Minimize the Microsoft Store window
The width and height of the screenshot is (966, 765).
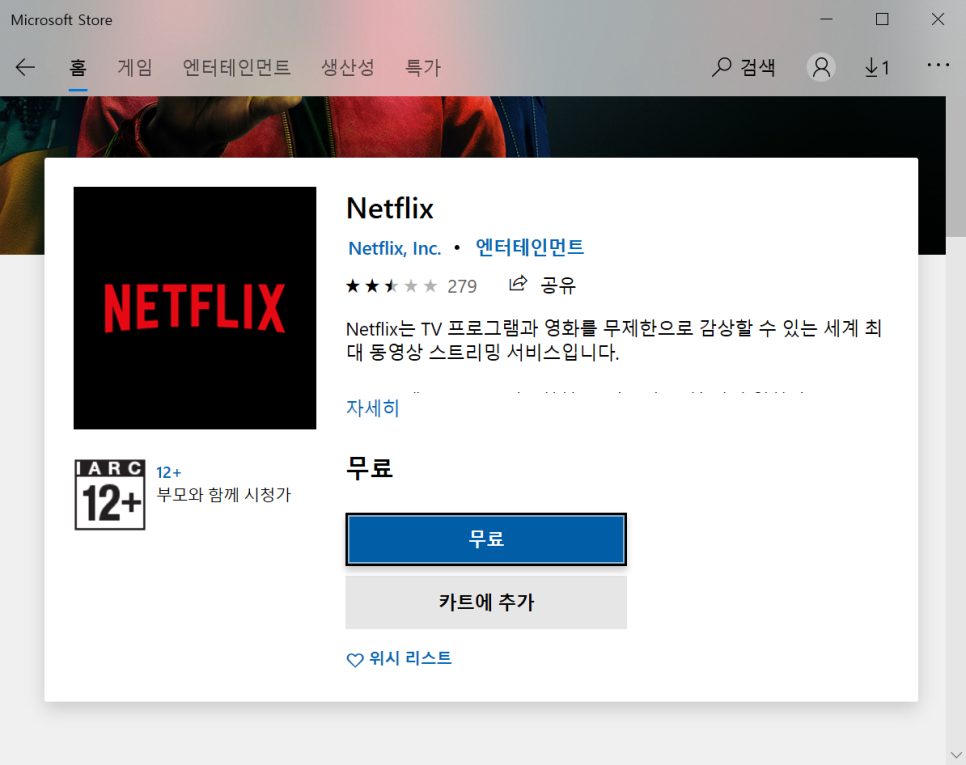tap(827, 19)
